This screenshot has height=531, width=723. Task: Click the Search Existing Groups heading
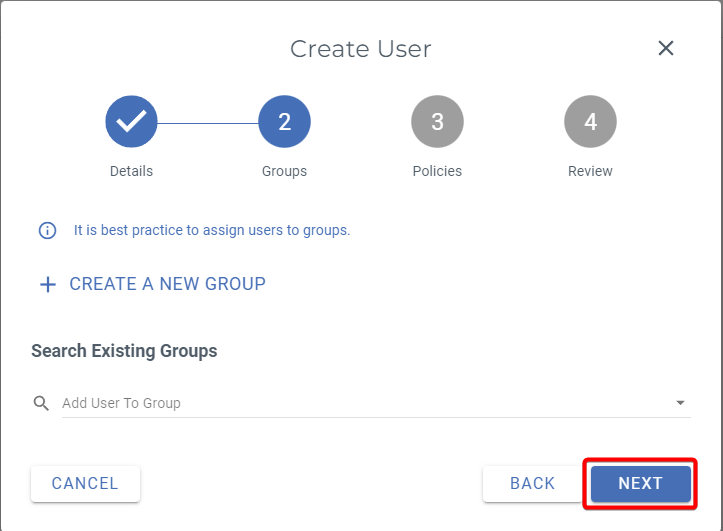124,351
